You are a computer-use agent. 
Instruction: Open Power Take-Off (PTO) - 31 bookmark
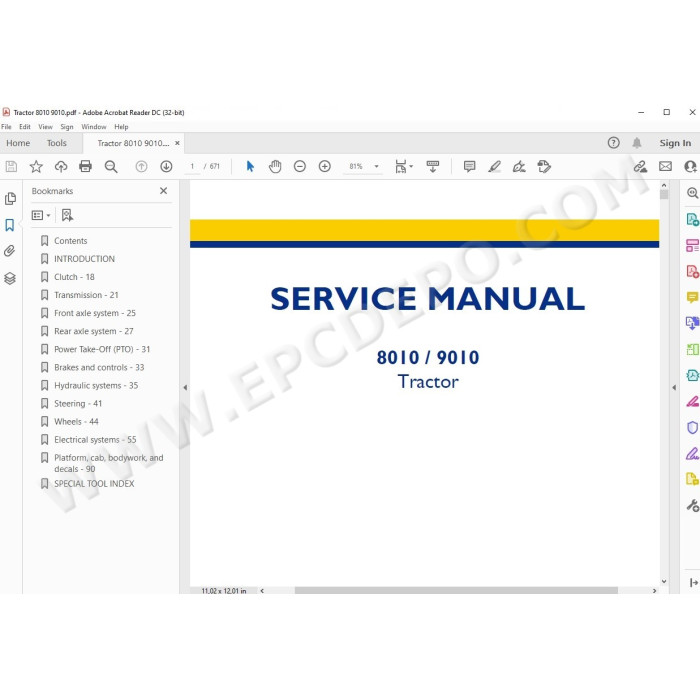coord(102,349)
